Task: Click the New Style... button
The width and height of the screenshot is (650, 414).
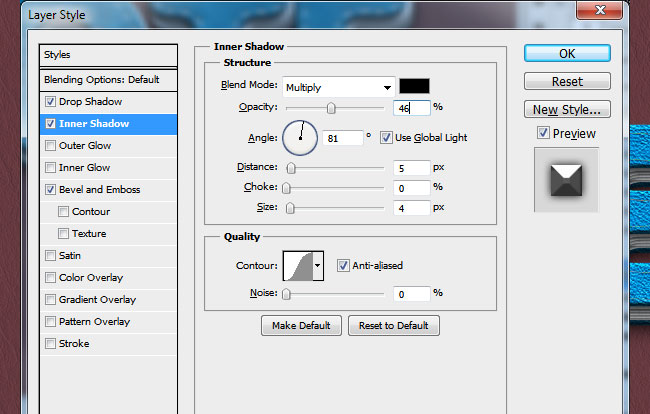Action: (x=567, y=109)
